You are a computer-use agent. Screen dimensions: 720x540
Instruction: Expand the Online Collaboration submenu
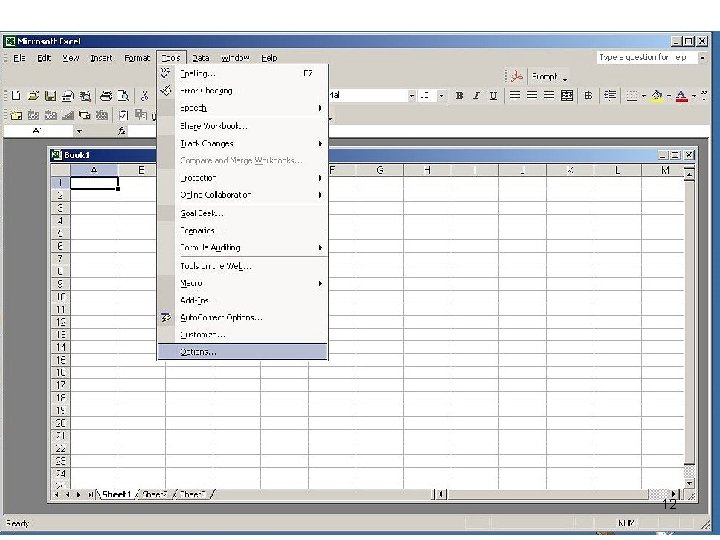242,195
